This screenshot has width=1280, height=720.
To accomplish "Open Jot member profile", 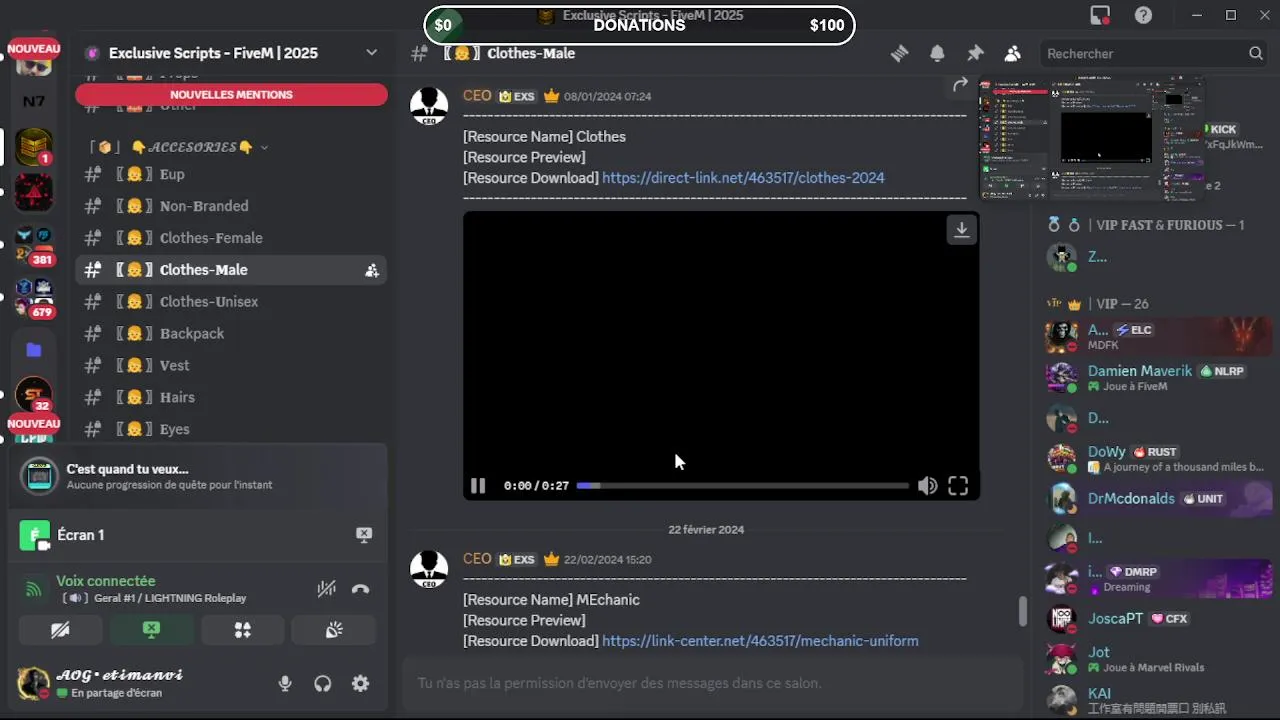I will pyautogui.click(x=1159, y=658).
